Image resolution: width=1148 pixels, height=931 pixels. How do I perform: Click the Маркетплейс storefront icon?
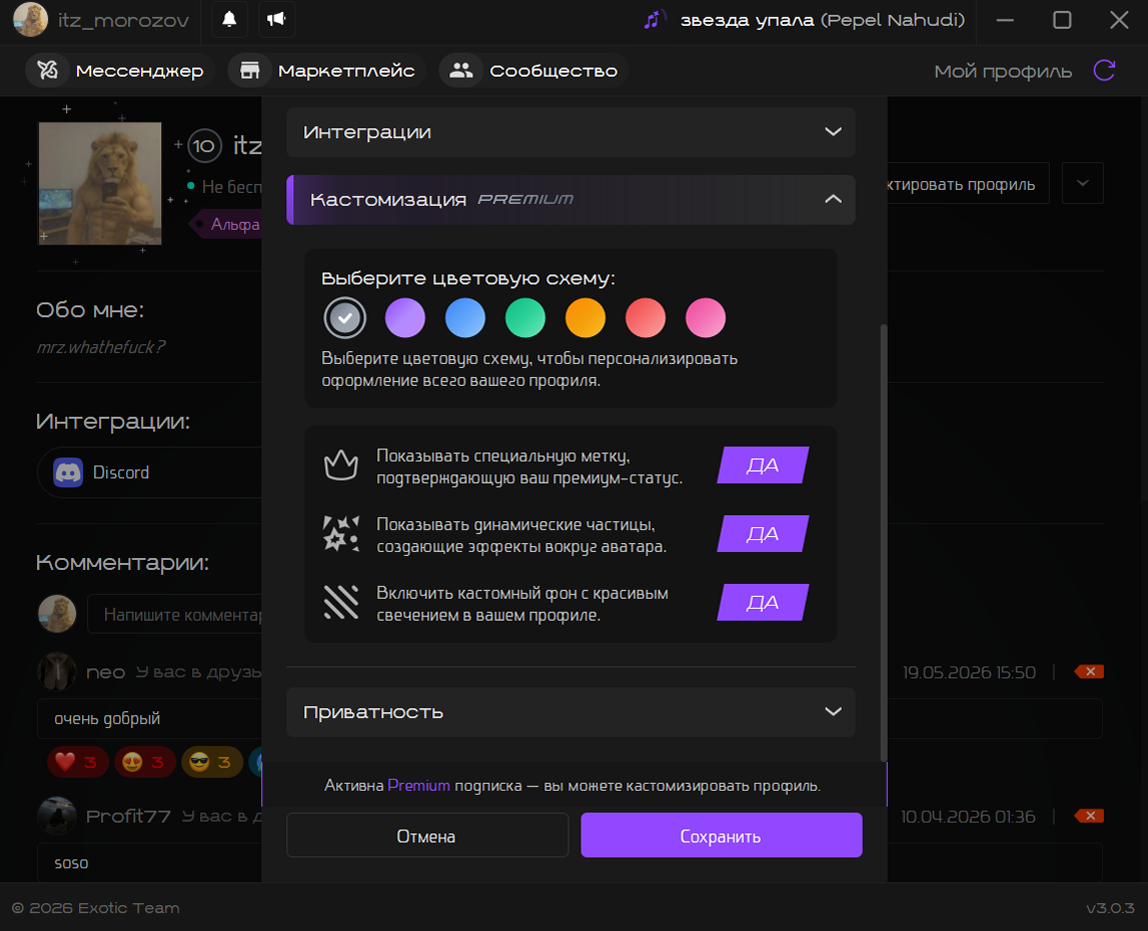[x=250, y=70]
